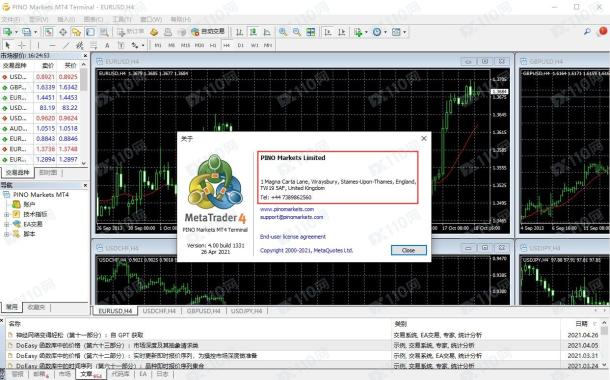Open the Templates dropdown arrow
This screenshot has height=380, width=610.
[x=405, y=32]
